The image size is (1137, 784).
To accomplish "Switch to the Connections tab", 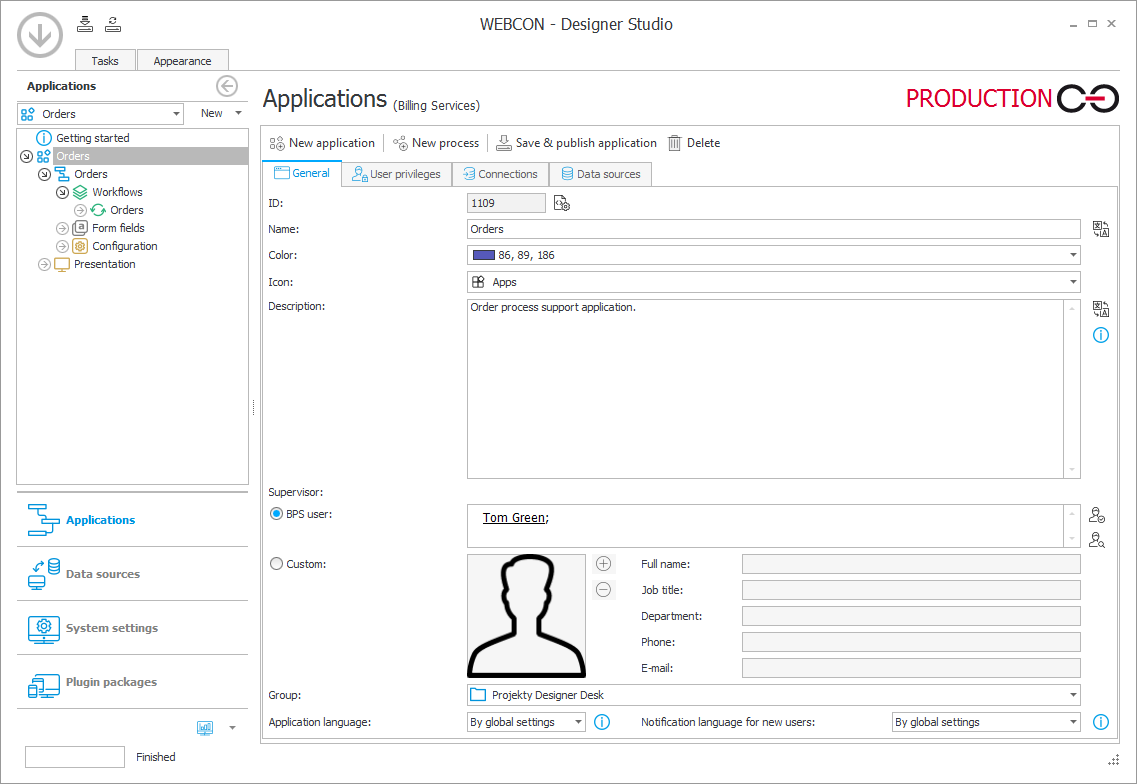I will [x=500, y=174].
